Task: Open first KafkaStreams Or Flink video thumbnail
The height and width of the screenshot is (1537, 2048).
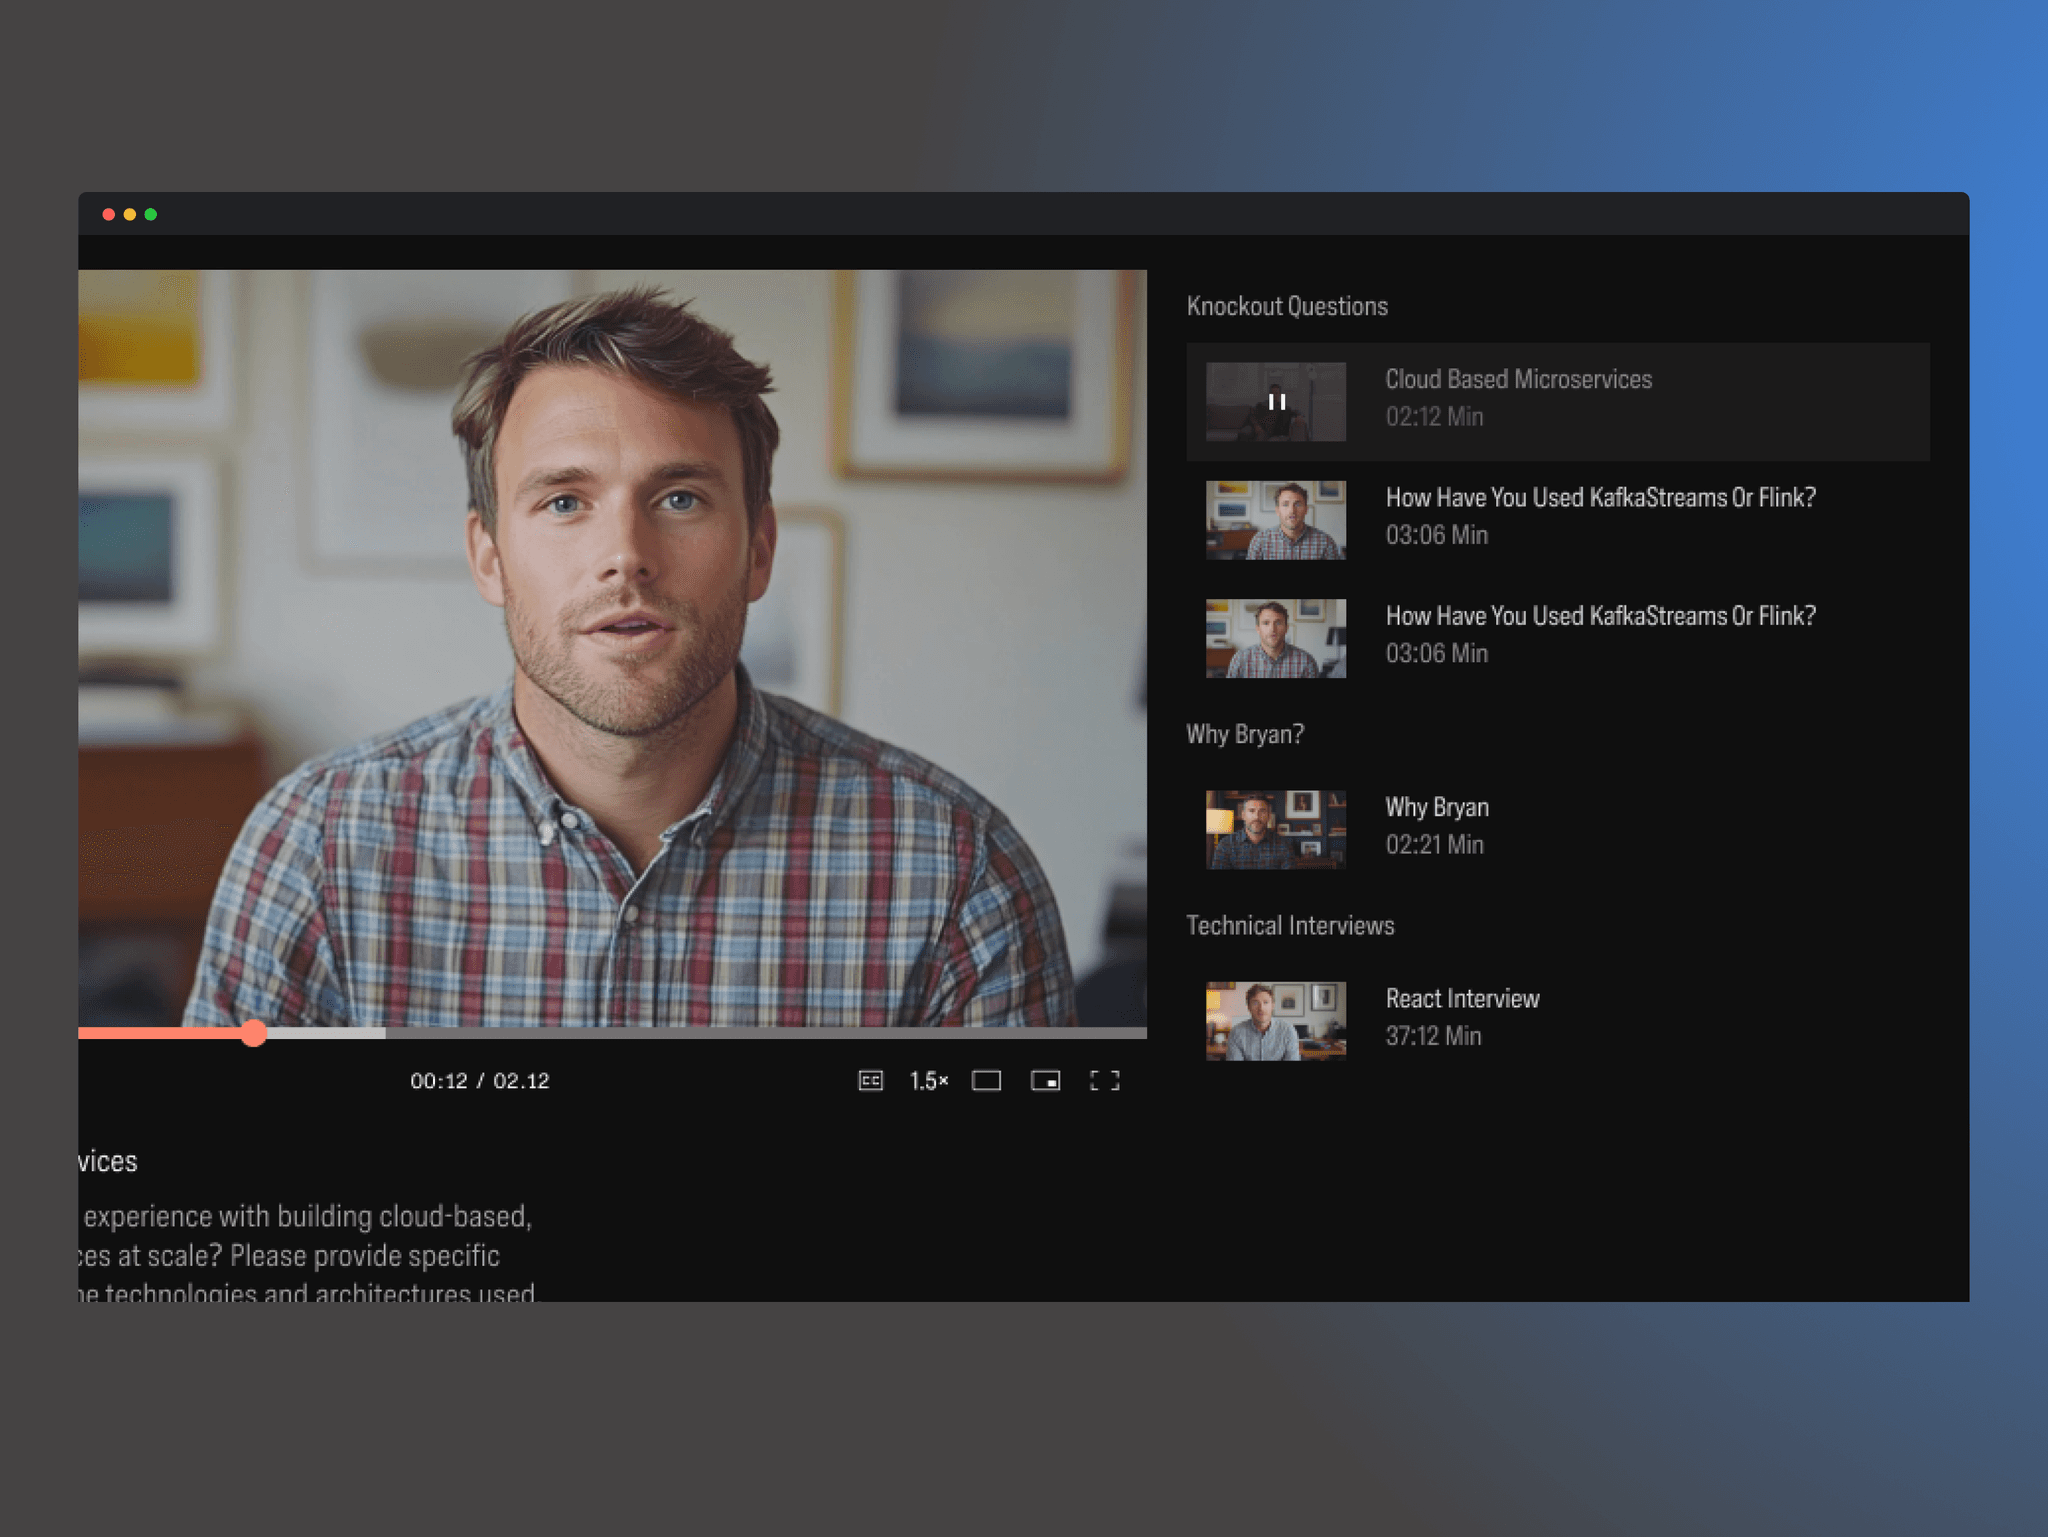Action: [1275, 520]
